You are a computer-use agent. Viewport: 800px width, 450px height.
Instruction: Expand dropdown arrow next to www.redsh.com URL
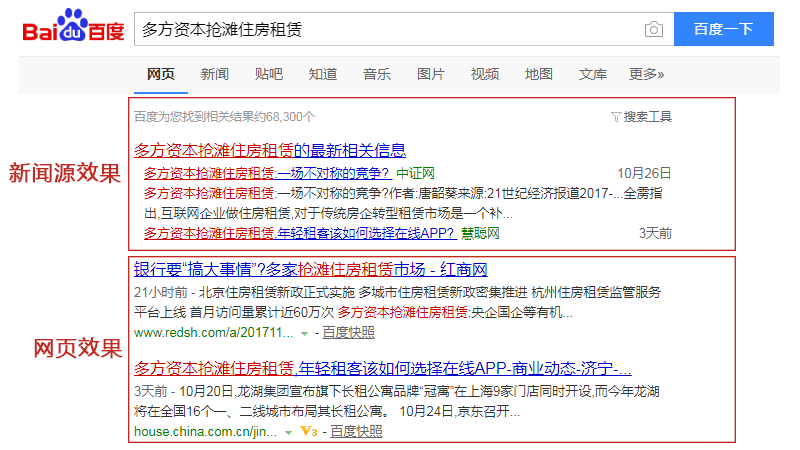(305, 334)
